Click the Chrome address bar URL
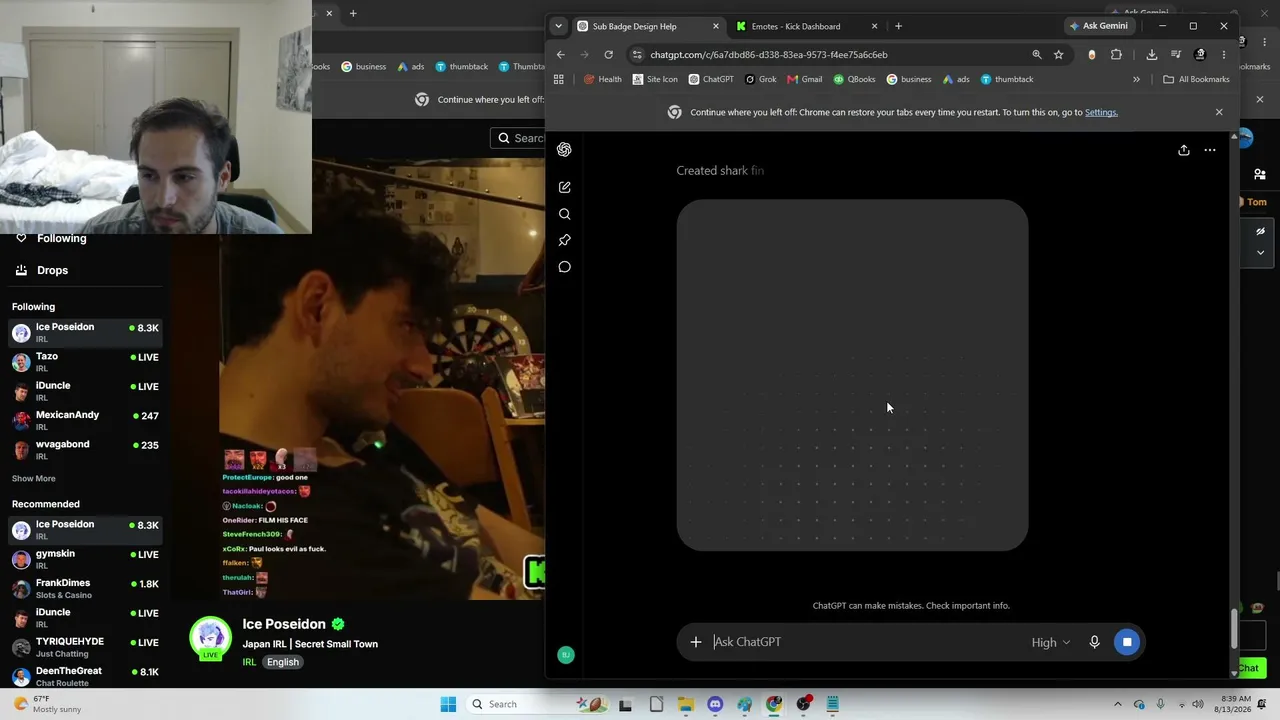The width and height of the screenshot is (1280, 720). coord(769,55)
